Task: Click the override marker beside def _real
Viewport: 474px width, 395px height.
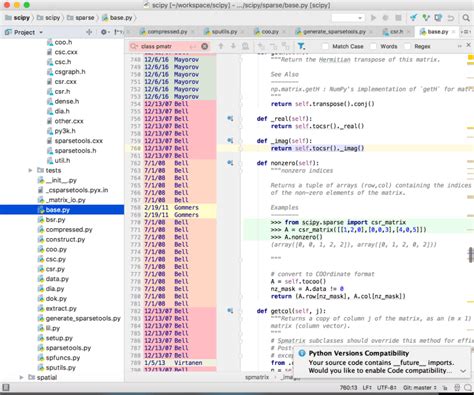Action: (x=230, y=118)
